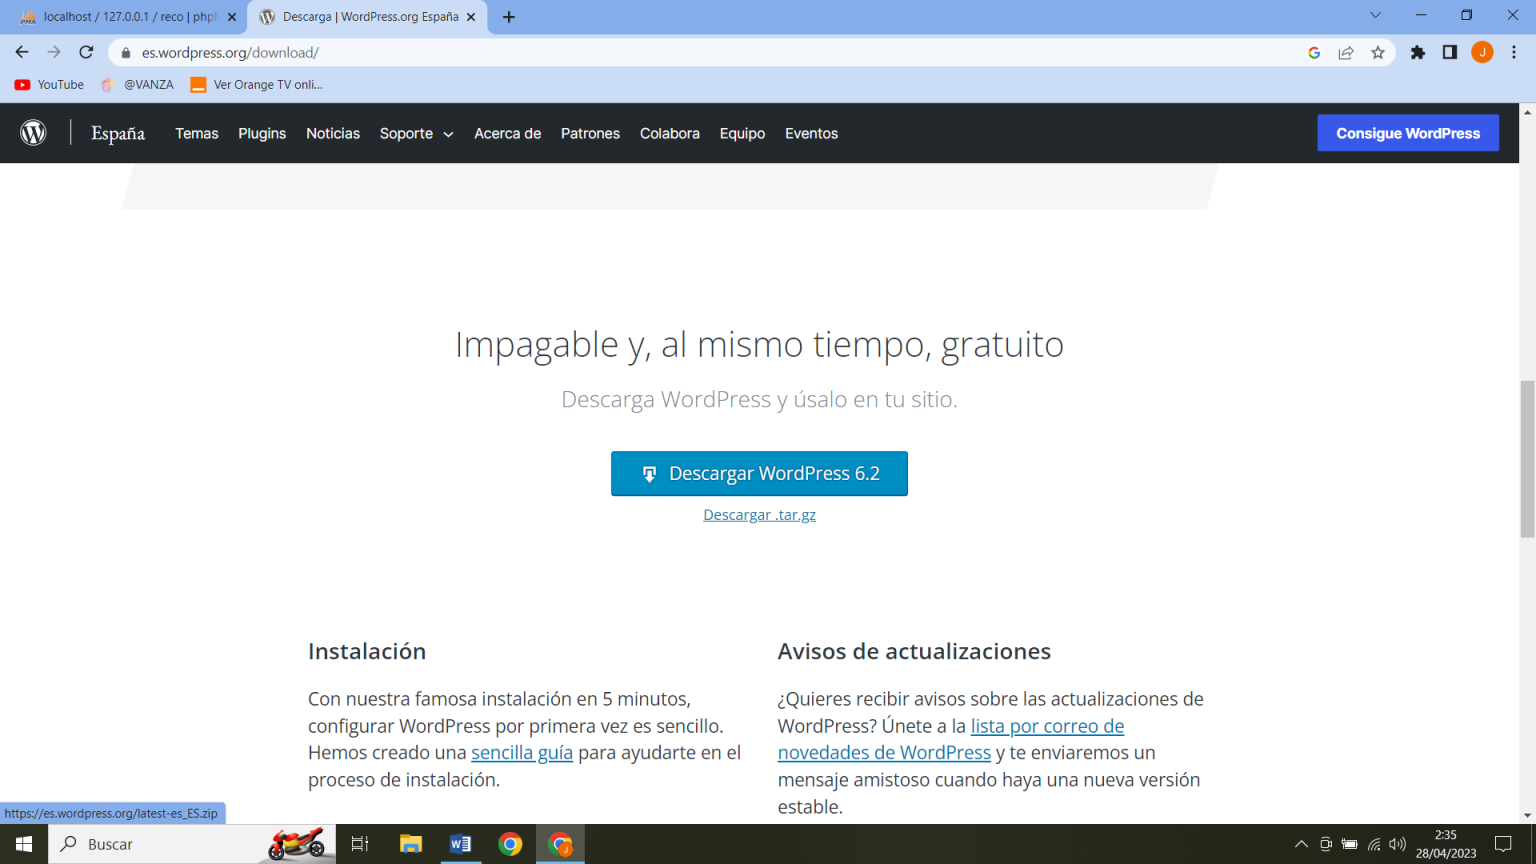Open the Descargar .tar.gz link
The image size is (1536, 864).
759,514
